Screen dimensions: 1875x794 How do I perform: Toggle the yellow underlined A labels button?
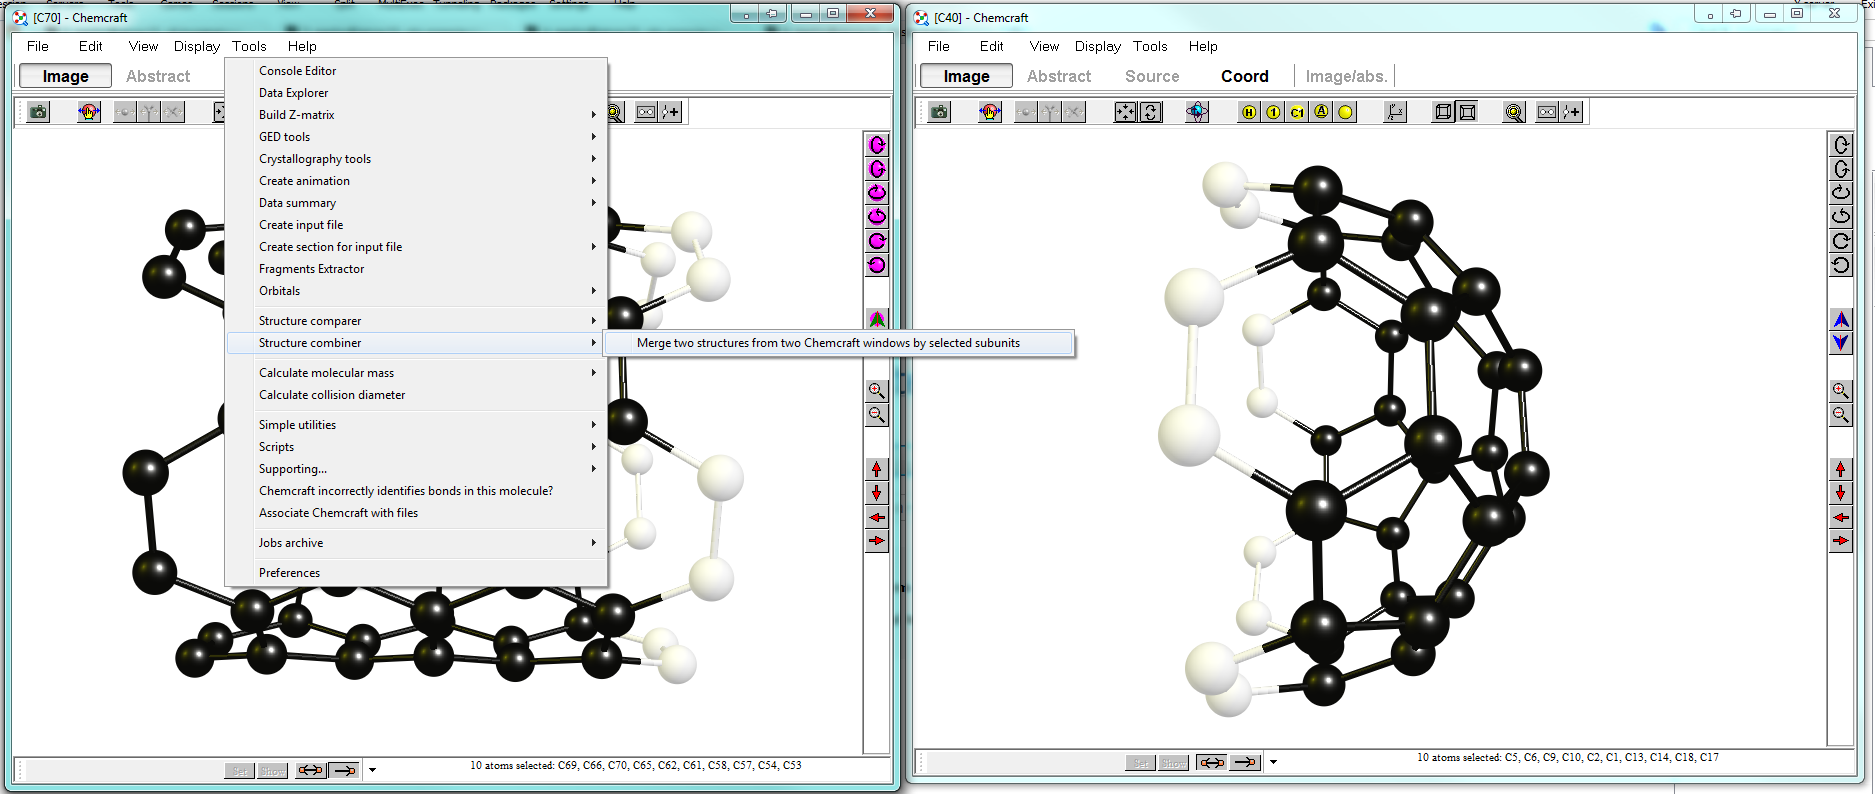(1321, 112)
